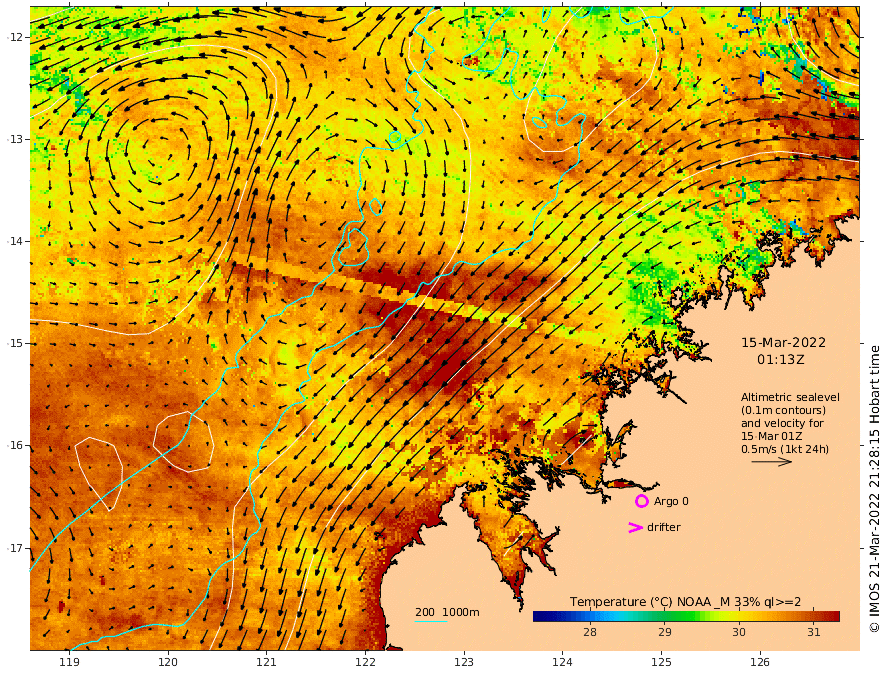The width and height of the screenshot is (880, 680).
Task: Click the 15 Mar 01Z text line
Action: pyautogui.click(x=772, y=436)
